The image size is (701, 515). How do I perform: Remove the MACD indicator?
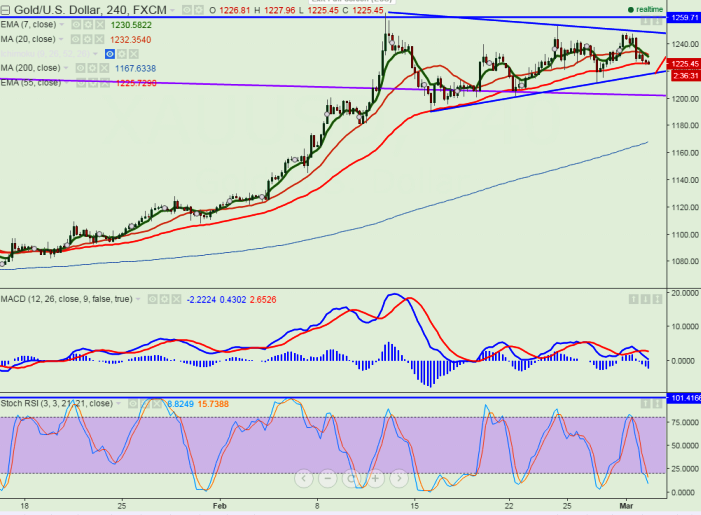click(x=176, y=299)
